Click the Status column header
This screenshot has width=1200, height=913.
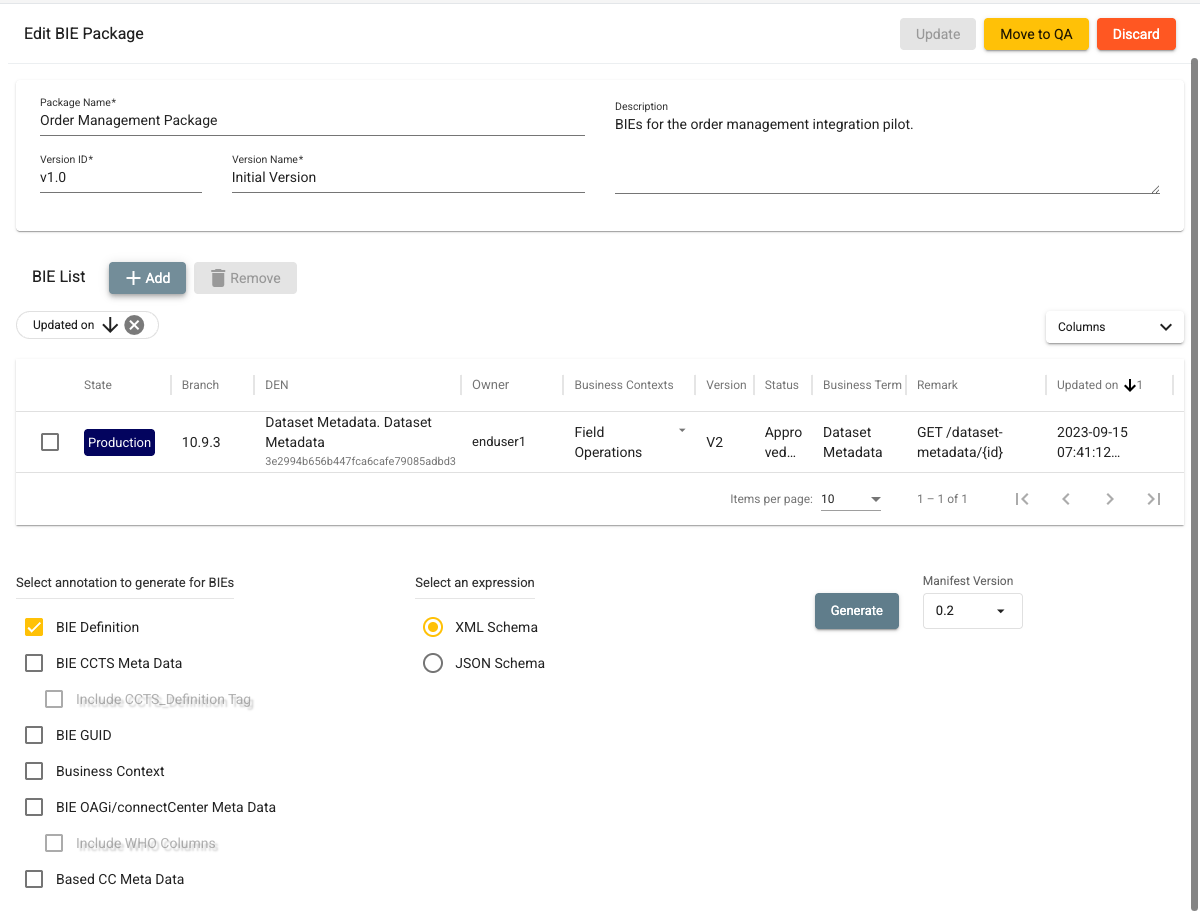782,385
